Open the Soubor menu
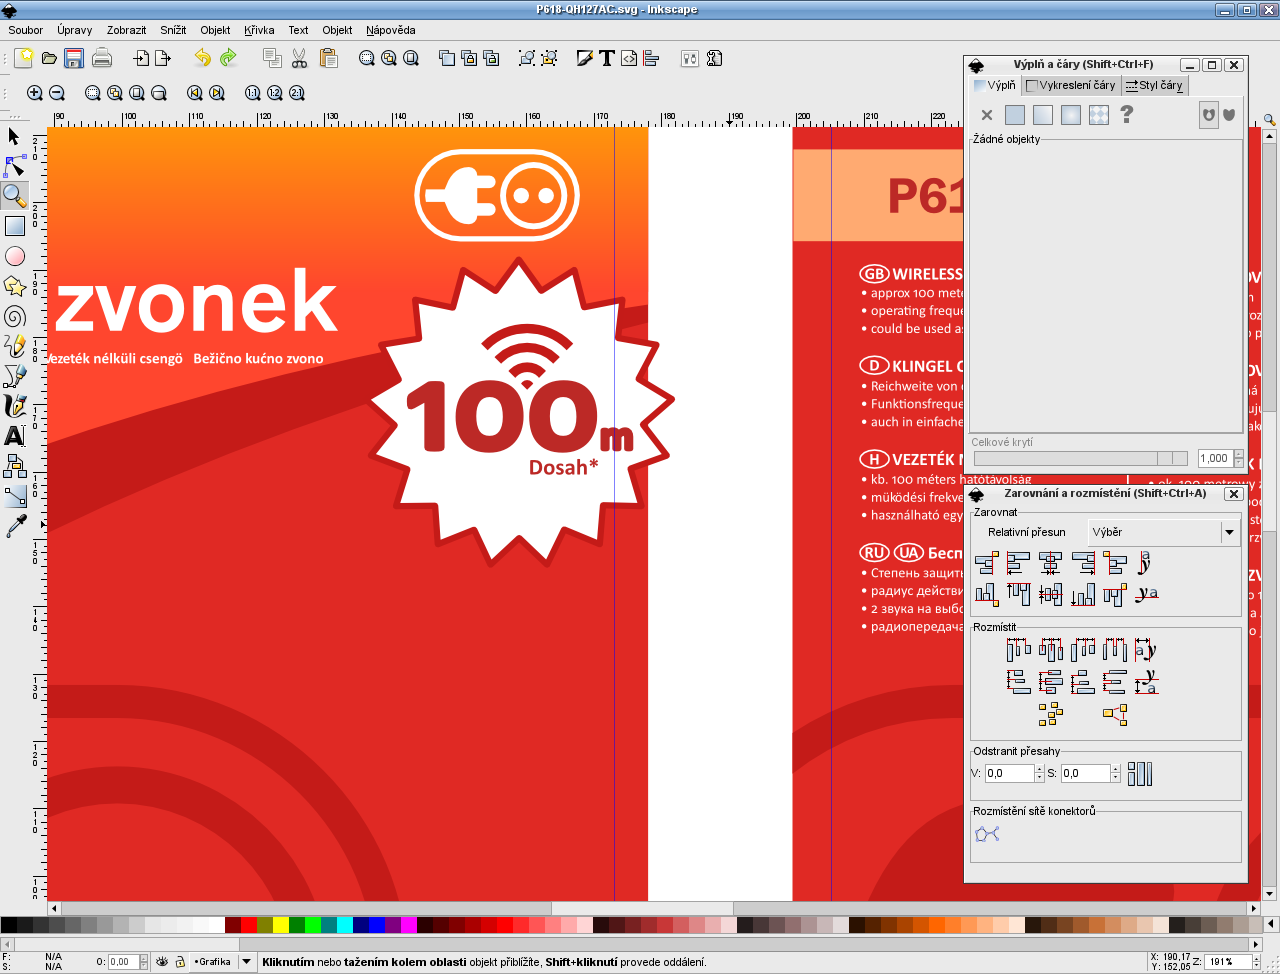The height and width of the screenshot is (974, 1280). [26, 30]
